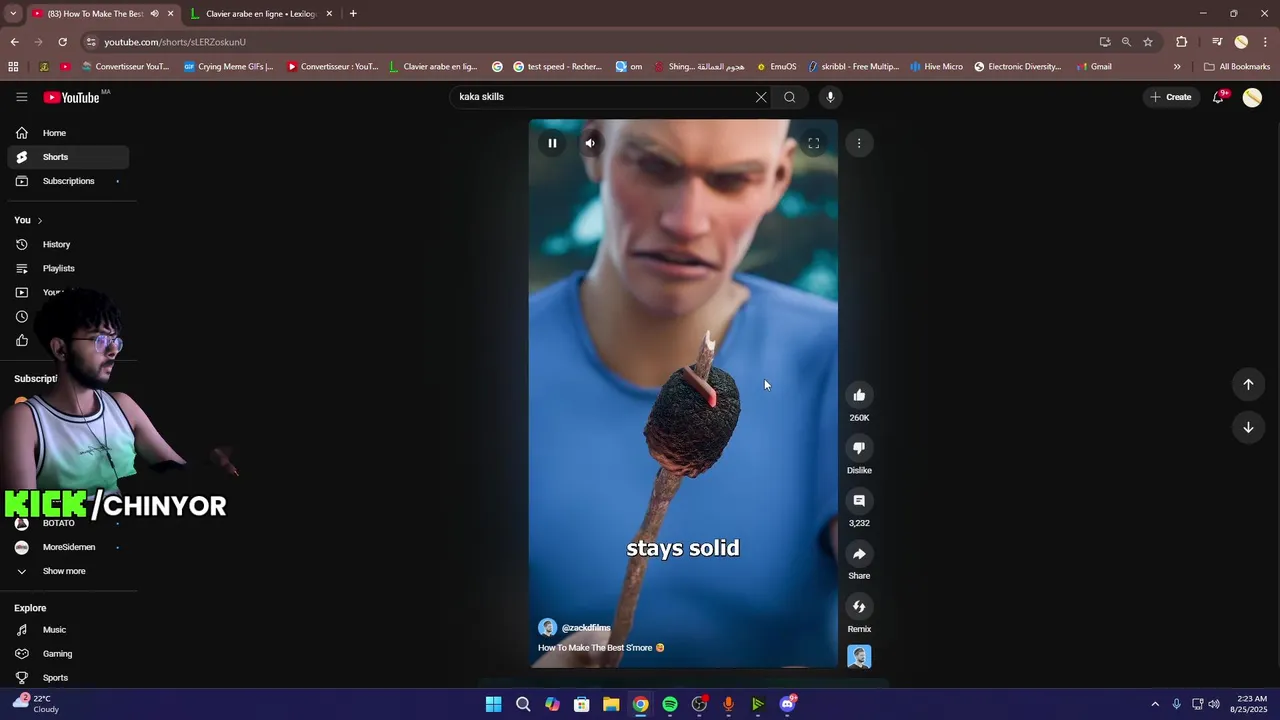Screen dimensions: 1280x720
Task: Open the @zackdfilms channel
Action: [x=586, y=628]
